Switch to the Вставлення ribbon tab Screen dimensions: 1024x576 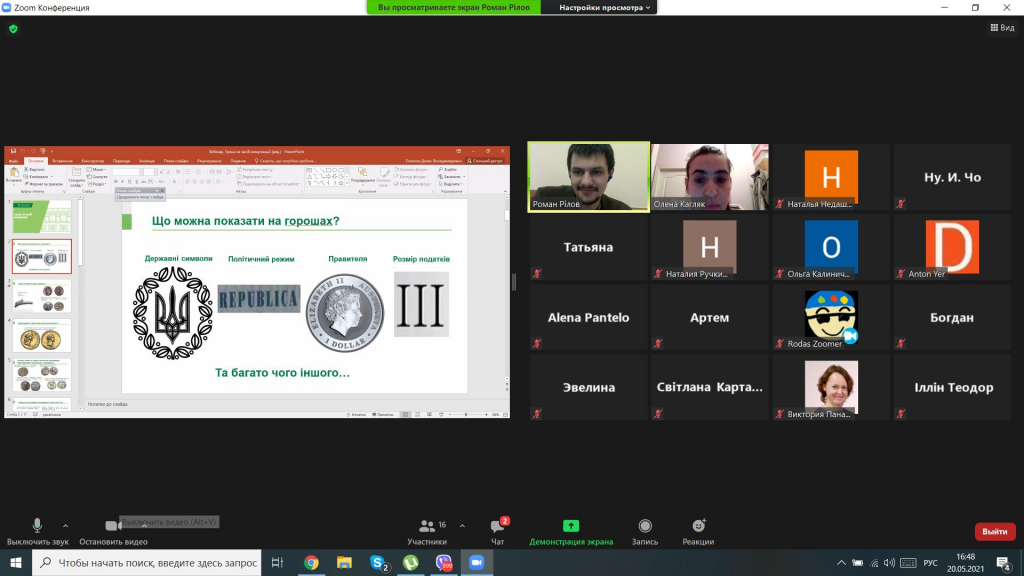tap(63, 161)
